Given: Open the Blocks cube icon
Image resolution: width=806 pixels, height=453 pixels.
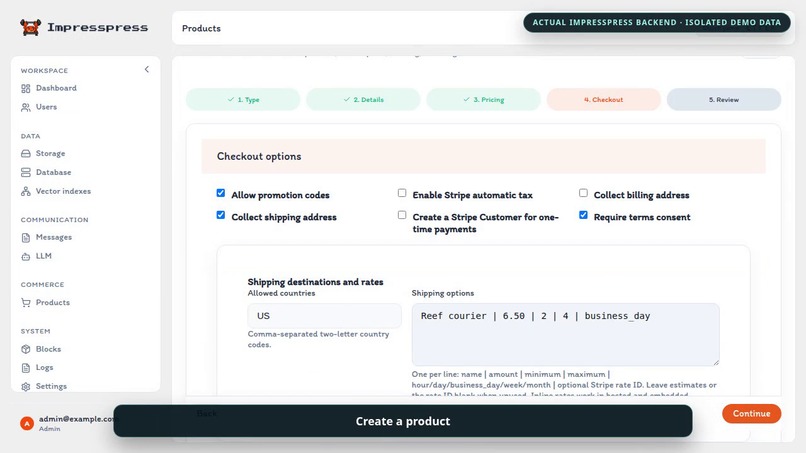Looking at the screenshot, I should click(x=26, y=349).
